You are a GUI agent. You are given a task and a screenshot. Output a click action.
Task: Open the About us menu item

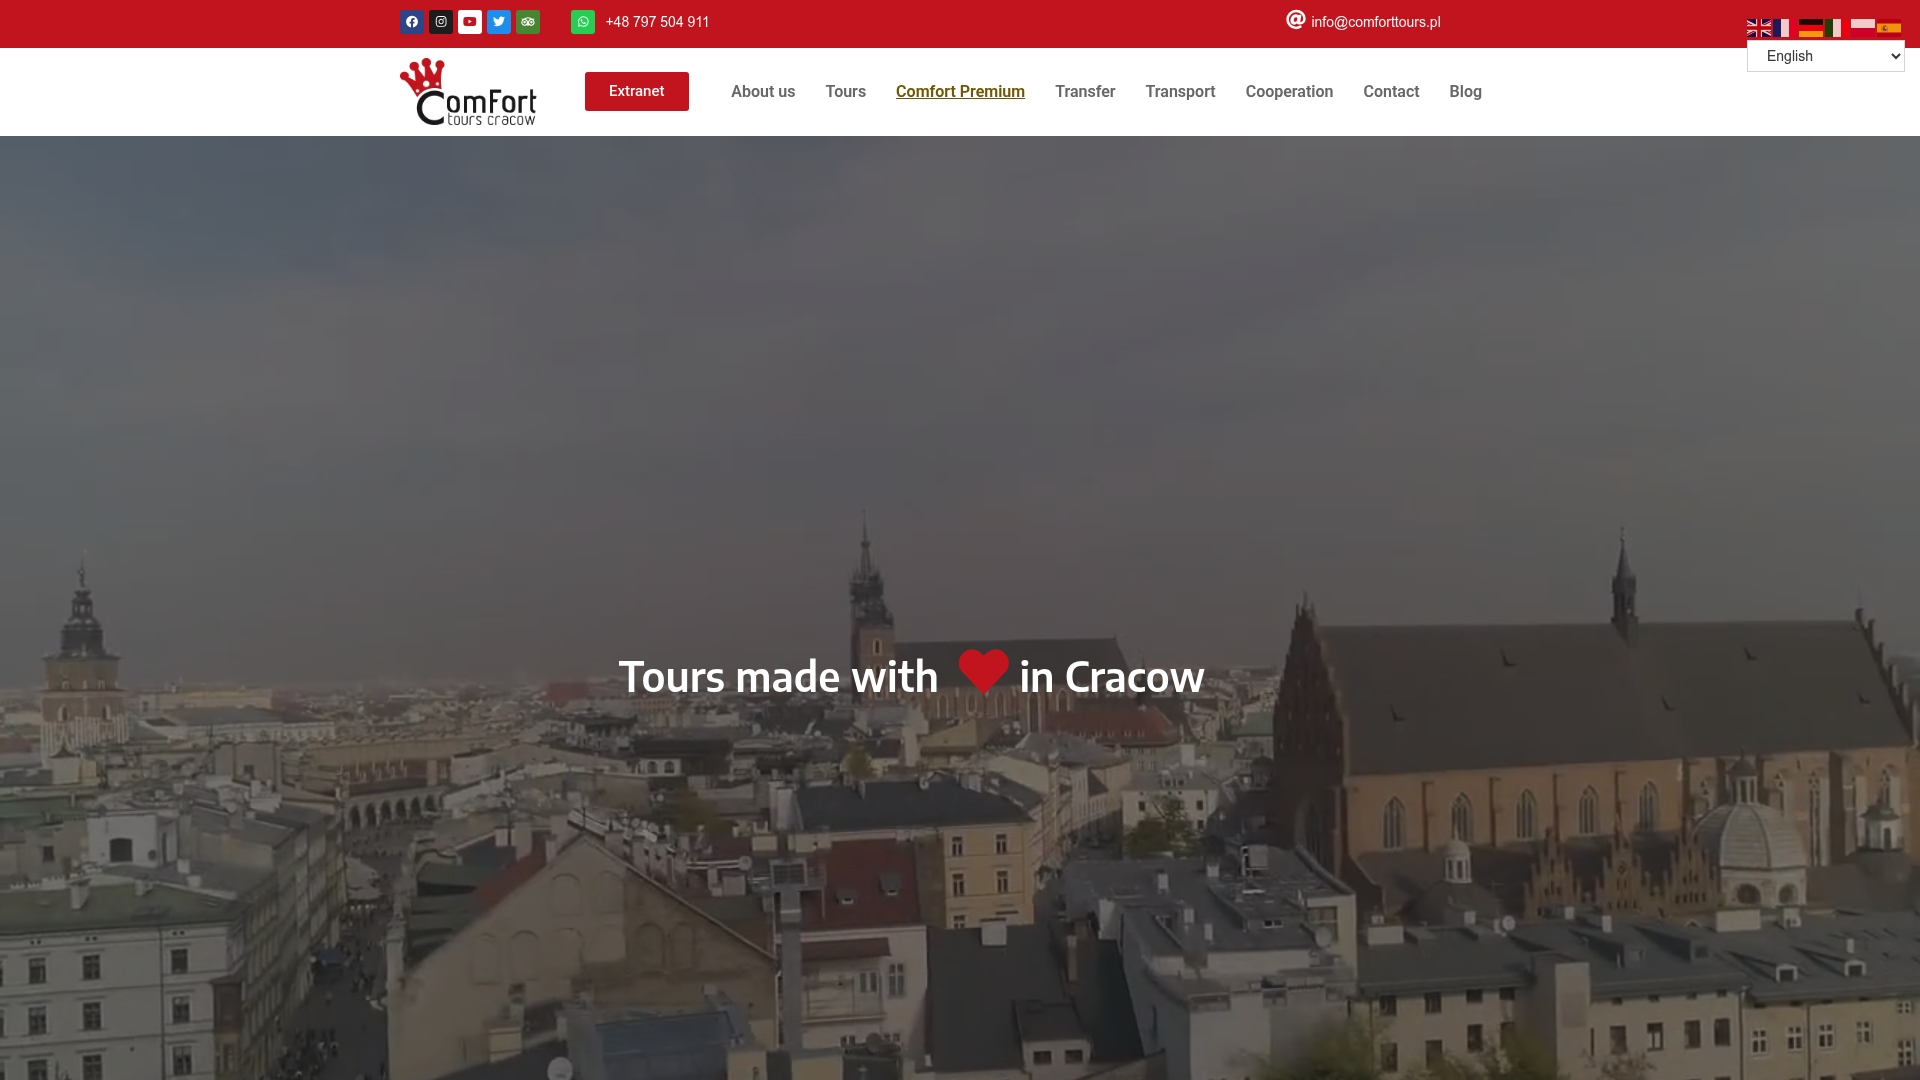763,91
